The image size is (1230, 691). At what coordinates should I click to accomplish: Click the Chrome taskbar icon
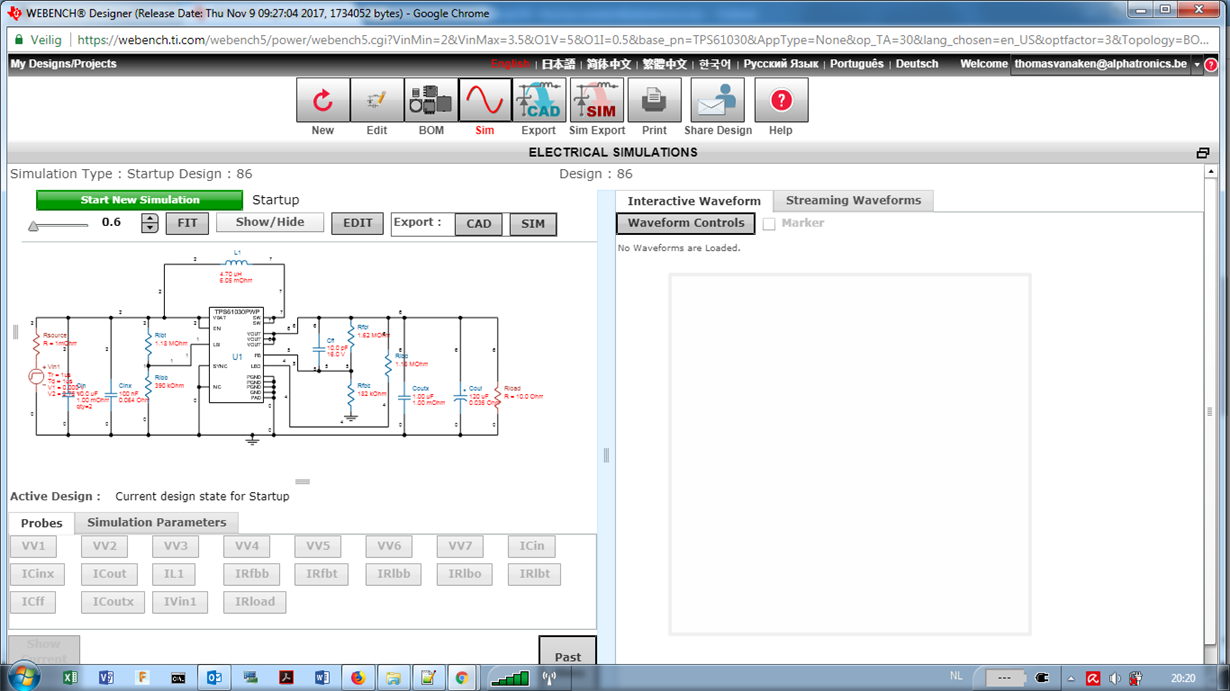[462, 678]
